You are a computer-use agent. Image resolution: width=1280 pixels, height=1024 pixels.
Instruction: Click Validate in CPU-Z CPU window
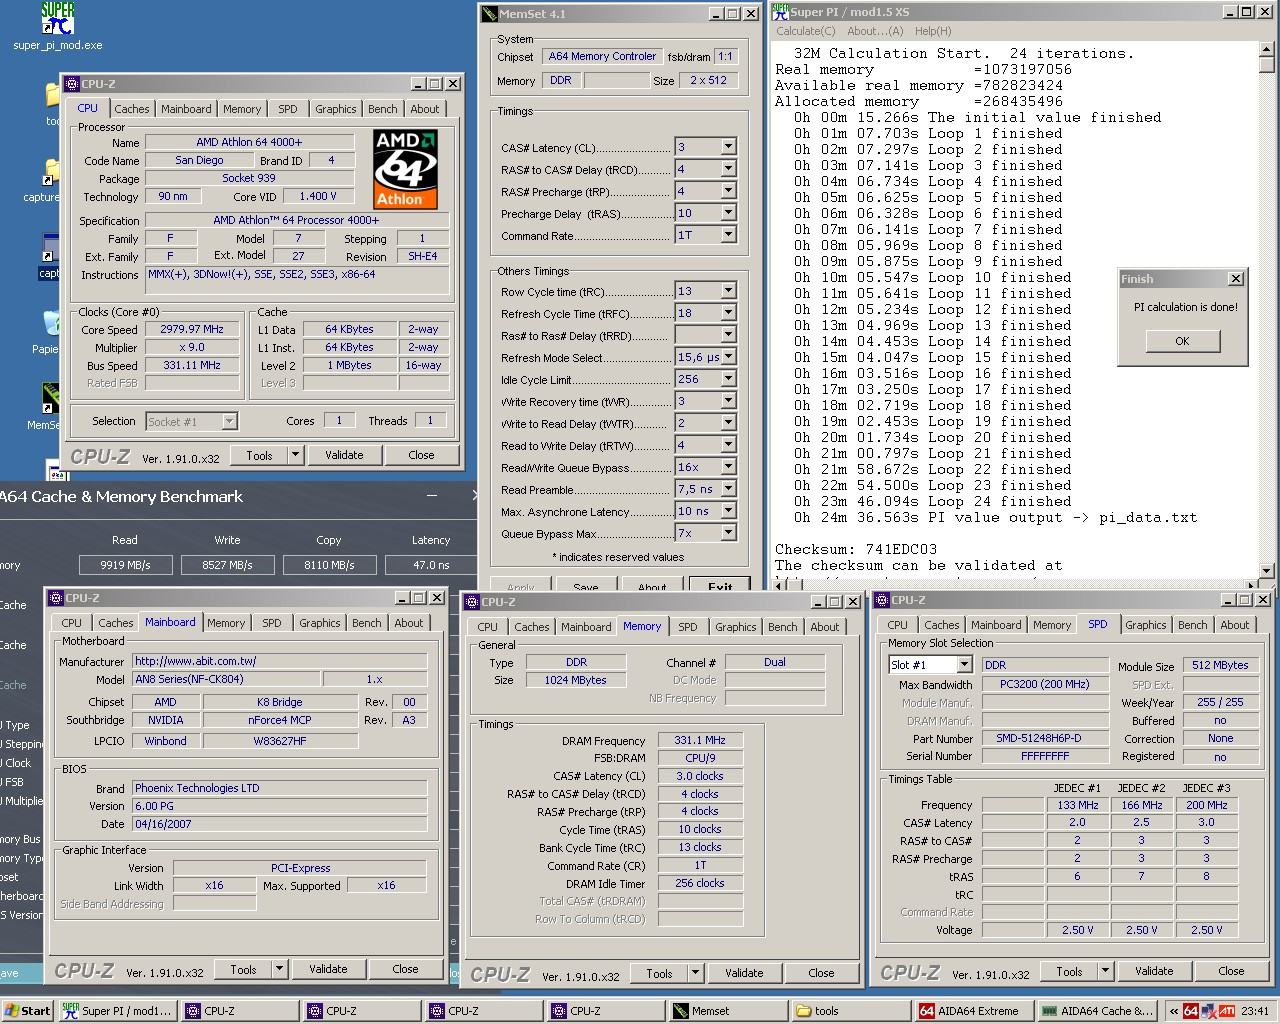[344, 455]
